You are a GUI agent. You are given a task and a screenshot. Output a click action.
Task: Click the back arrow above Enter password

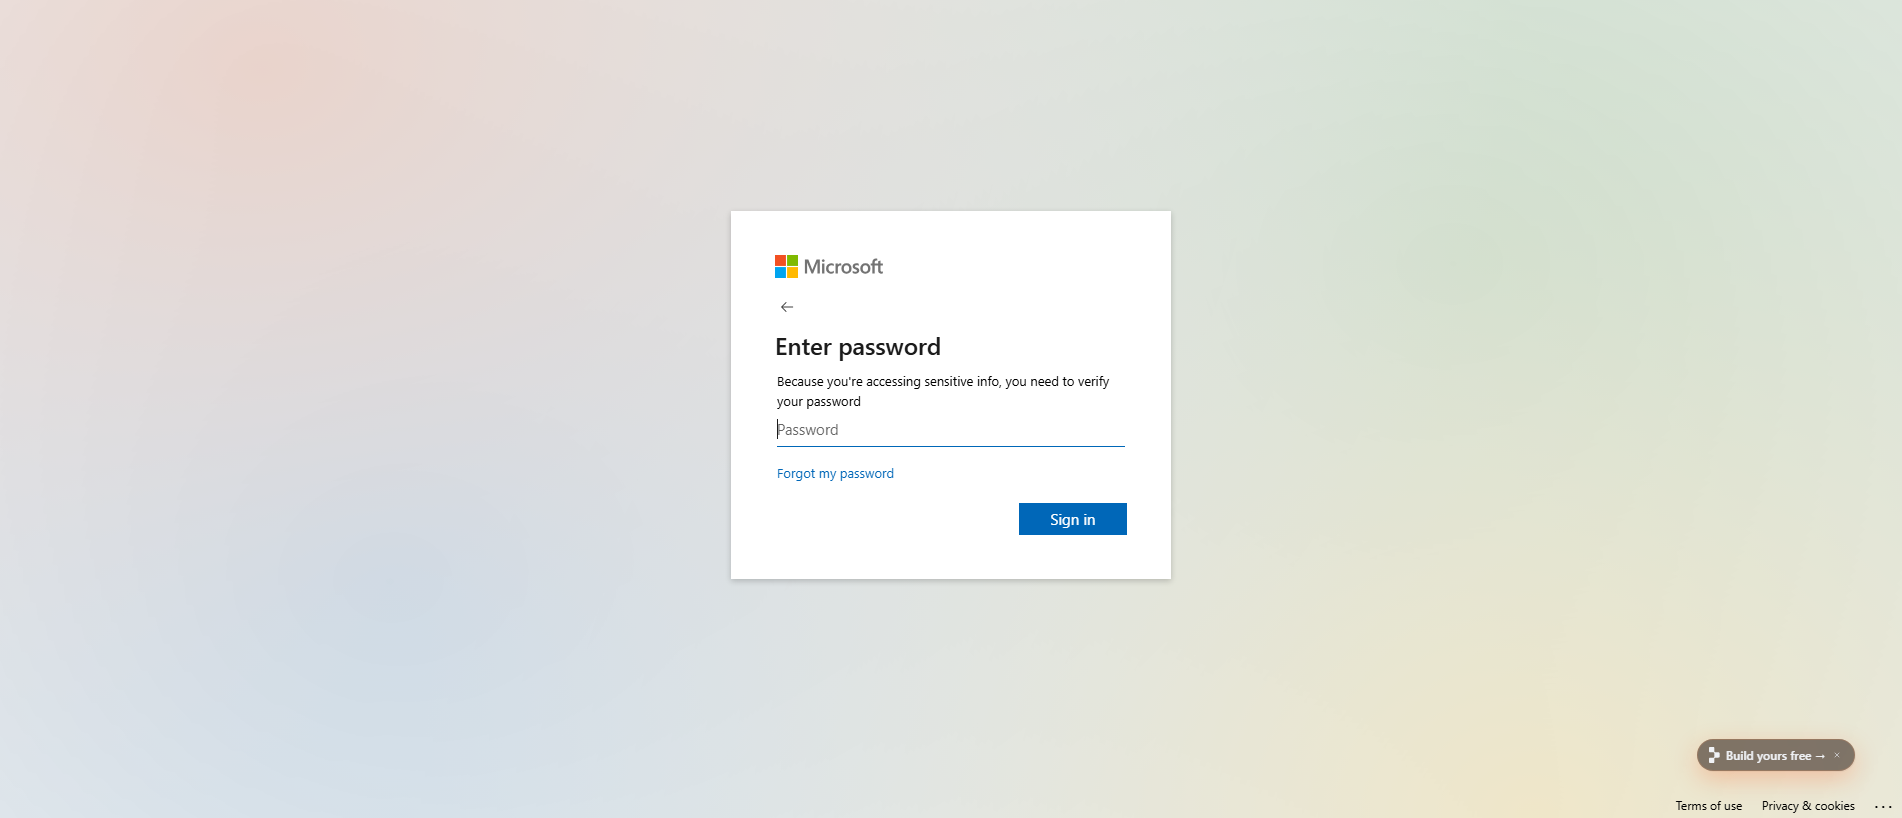click(787, 307)
